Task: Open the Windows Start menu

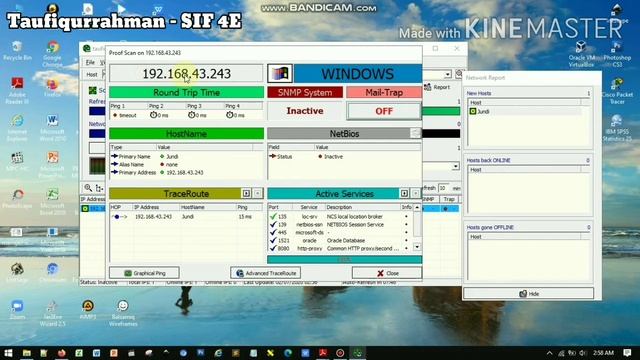Action: click(x=8, y=353)
